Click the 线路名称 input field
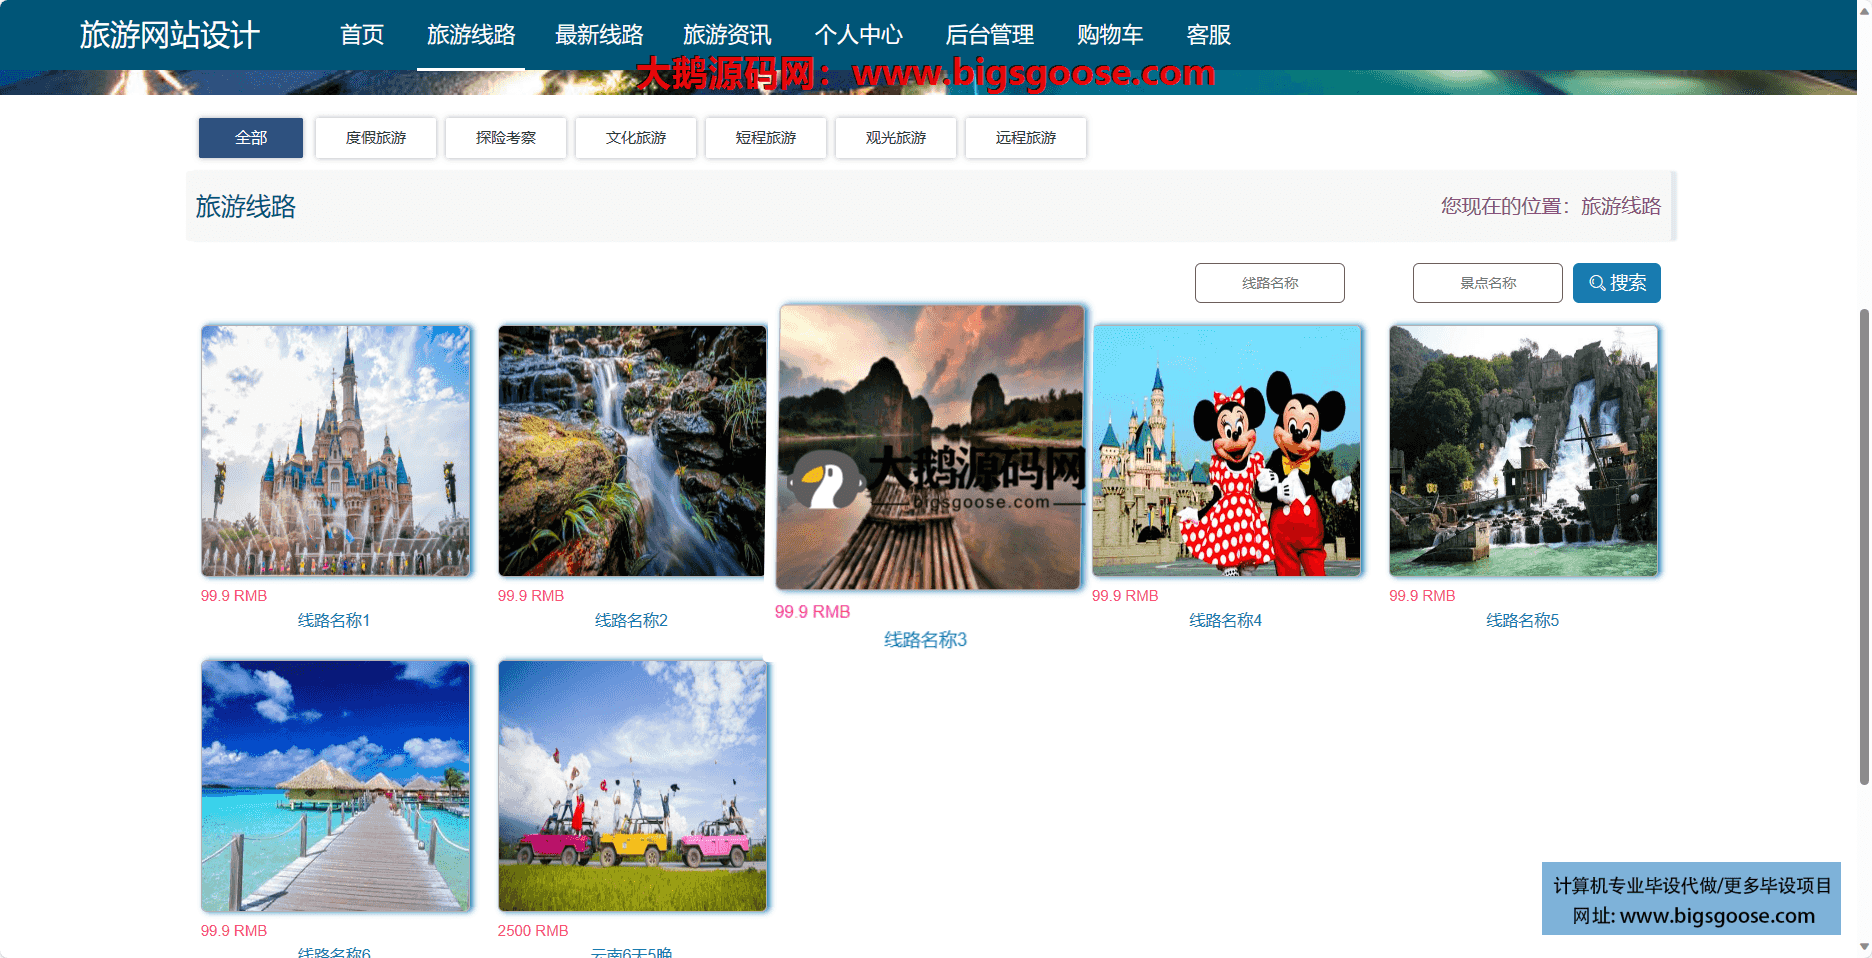 tap(1269, 283)
